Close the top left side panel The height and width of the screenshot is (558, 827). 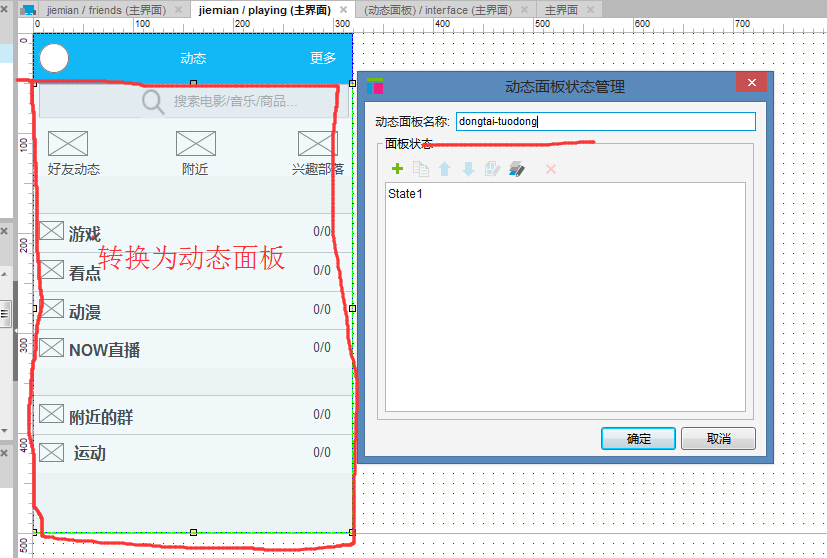4,9
